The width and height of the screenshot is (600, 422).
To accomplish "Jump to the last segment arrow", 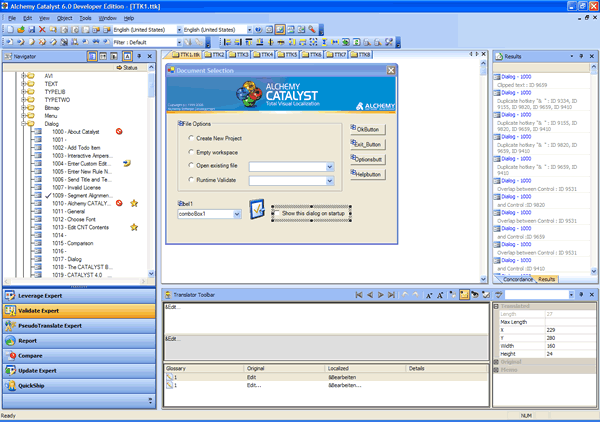I will pos(391,295).
